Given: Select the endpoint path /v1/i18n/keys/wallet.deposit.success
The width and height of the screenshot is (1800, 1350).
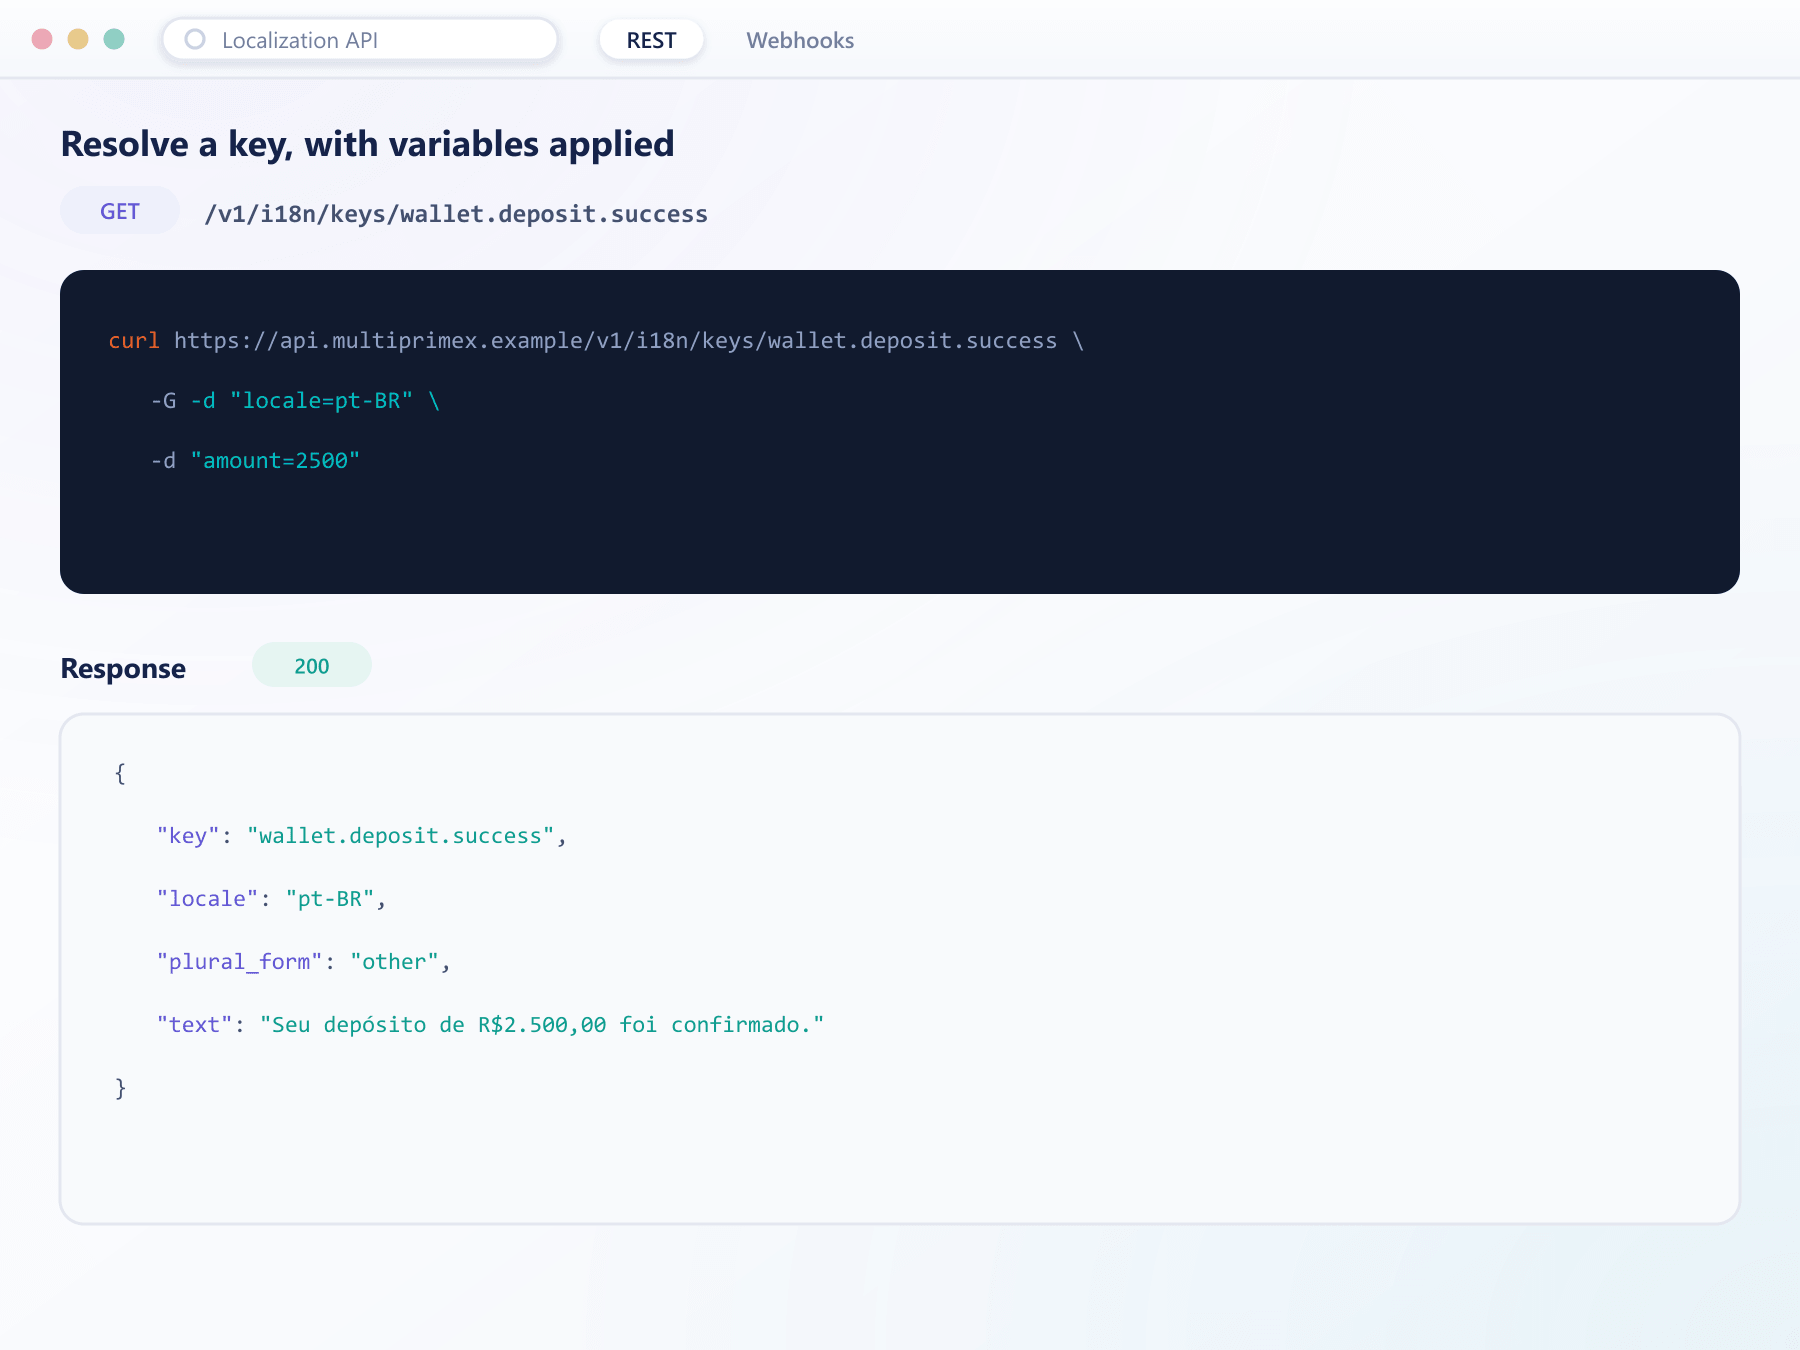Looking at the screenshot, I should pyautogui.click(x=456, y=214).
